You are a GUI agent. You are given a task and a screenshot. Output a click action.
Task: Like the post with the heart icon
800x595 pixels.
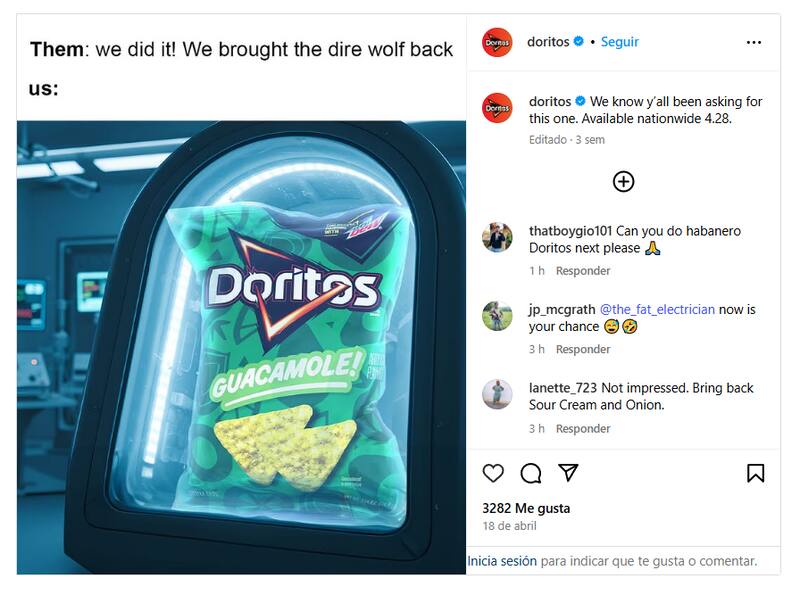coord(493,473)
